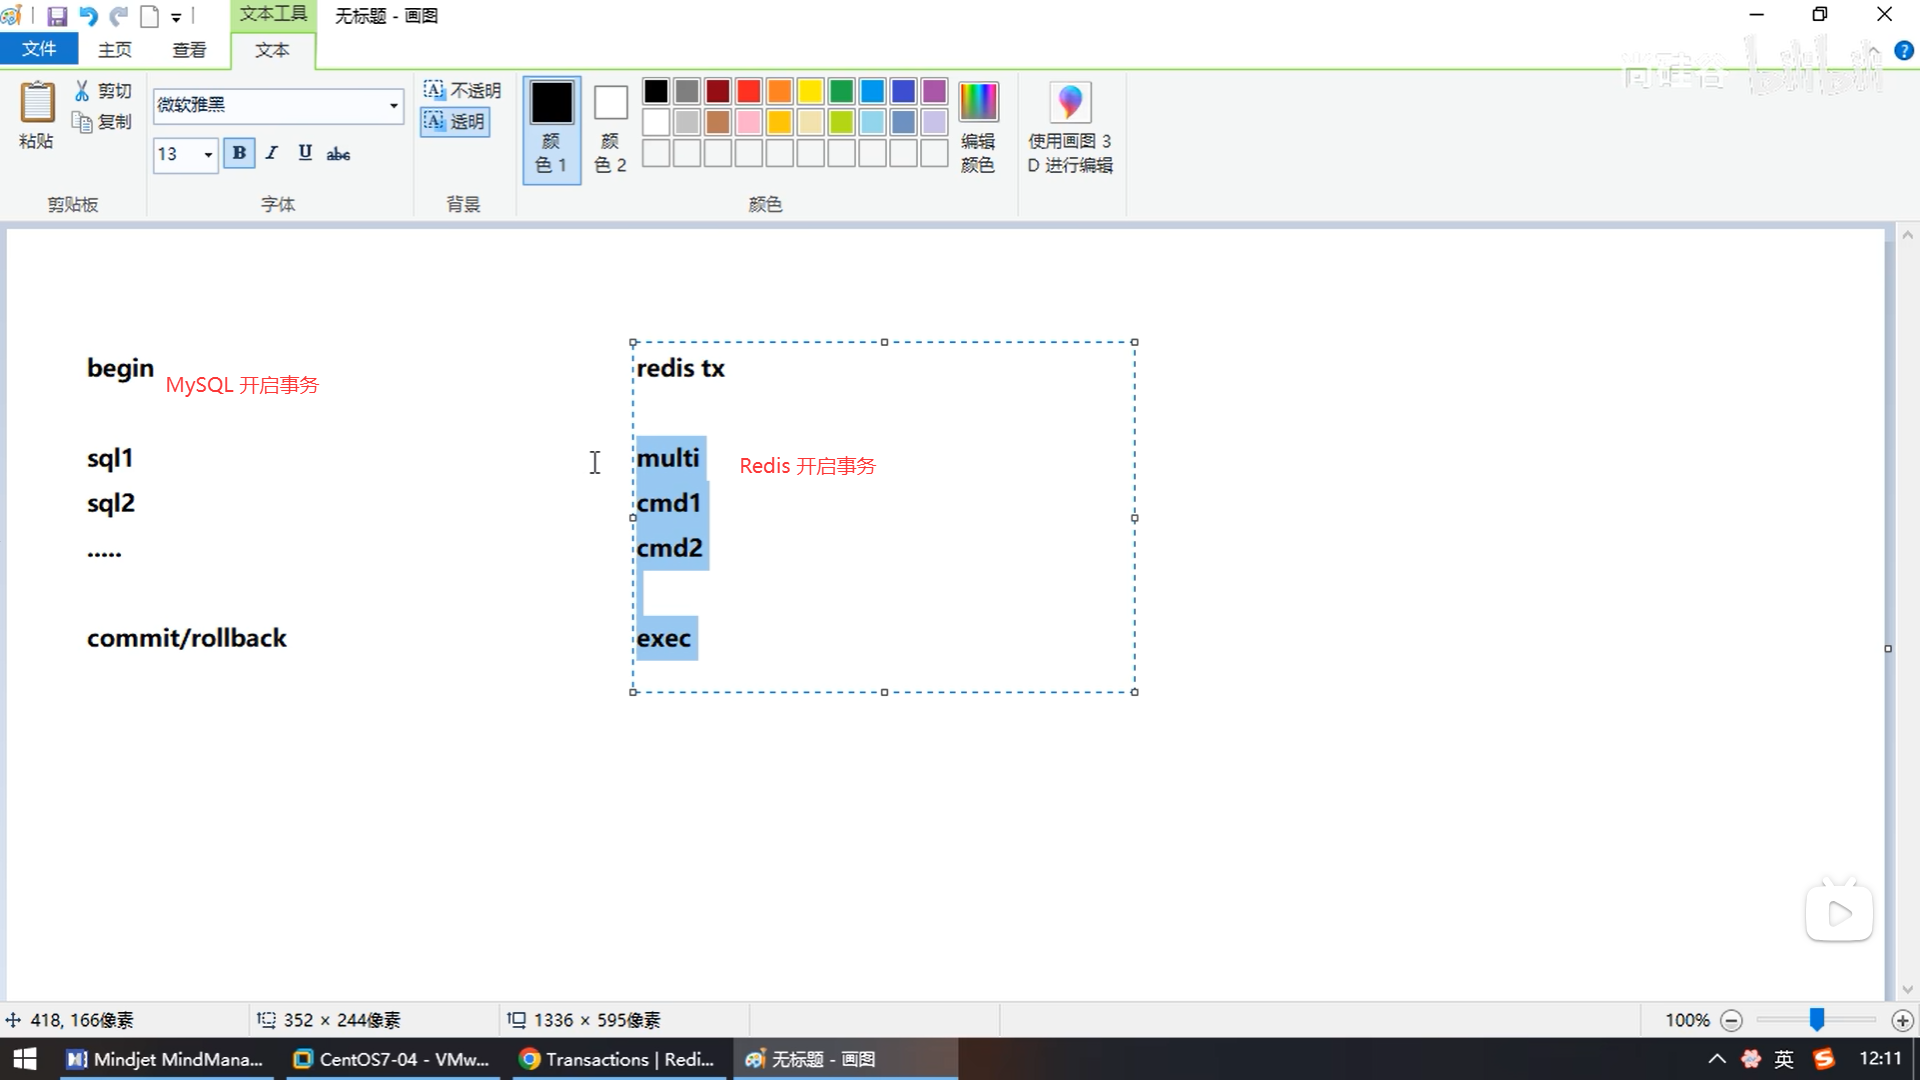
Task: Click the Copy icon
Action: 82,122
